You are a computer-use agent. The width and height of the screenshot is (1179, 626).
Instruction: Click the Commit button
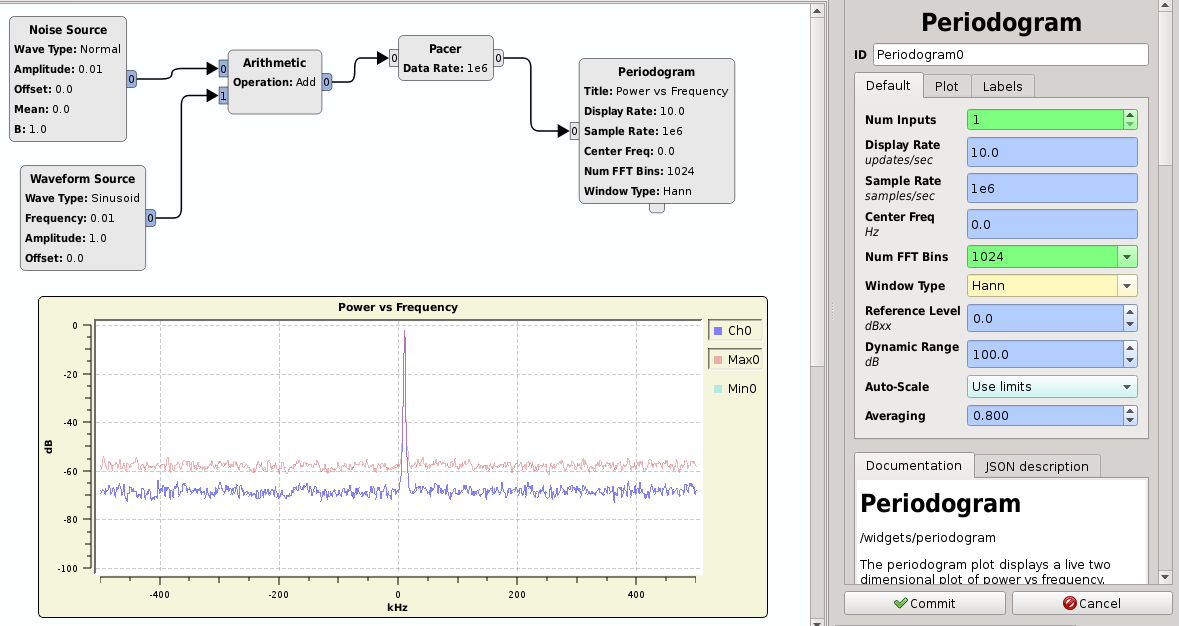[x=924, y=603]
